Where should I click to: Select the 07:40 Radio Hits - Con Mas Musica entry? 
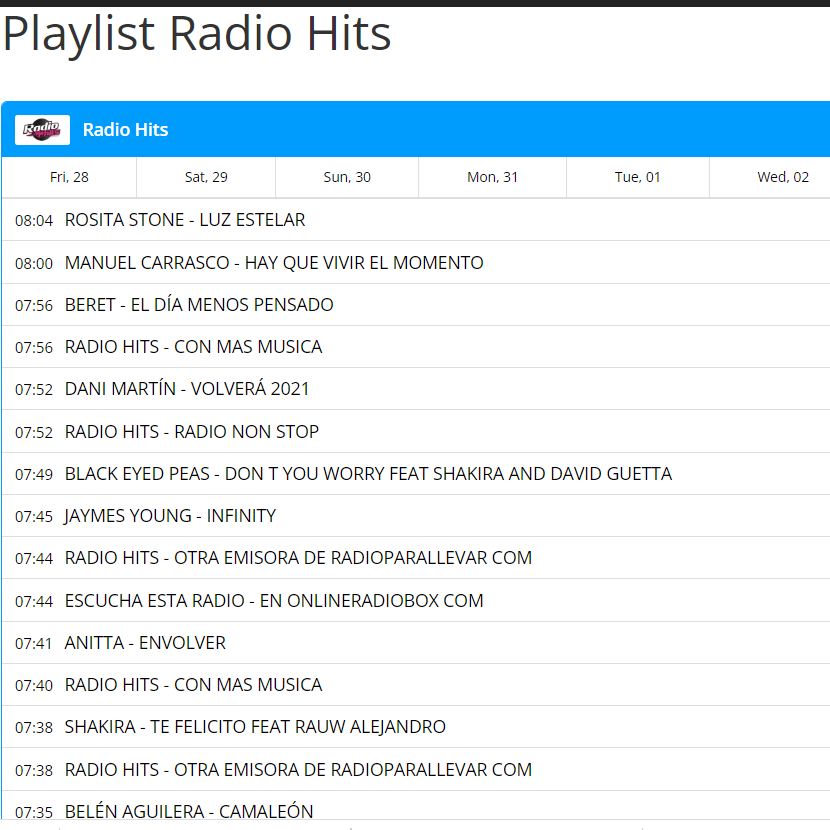click(x=193, y=685)
